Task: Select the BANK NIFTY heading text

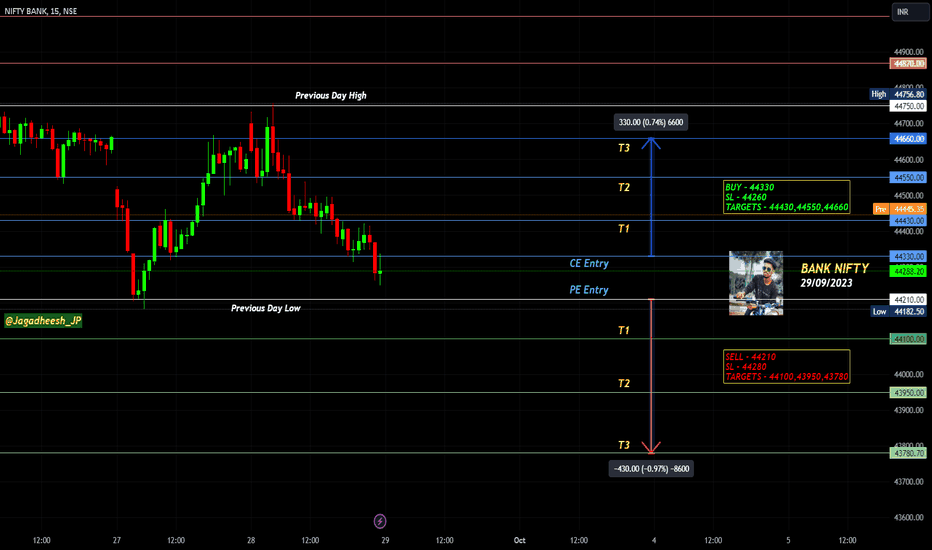Action: pos(835,268)
